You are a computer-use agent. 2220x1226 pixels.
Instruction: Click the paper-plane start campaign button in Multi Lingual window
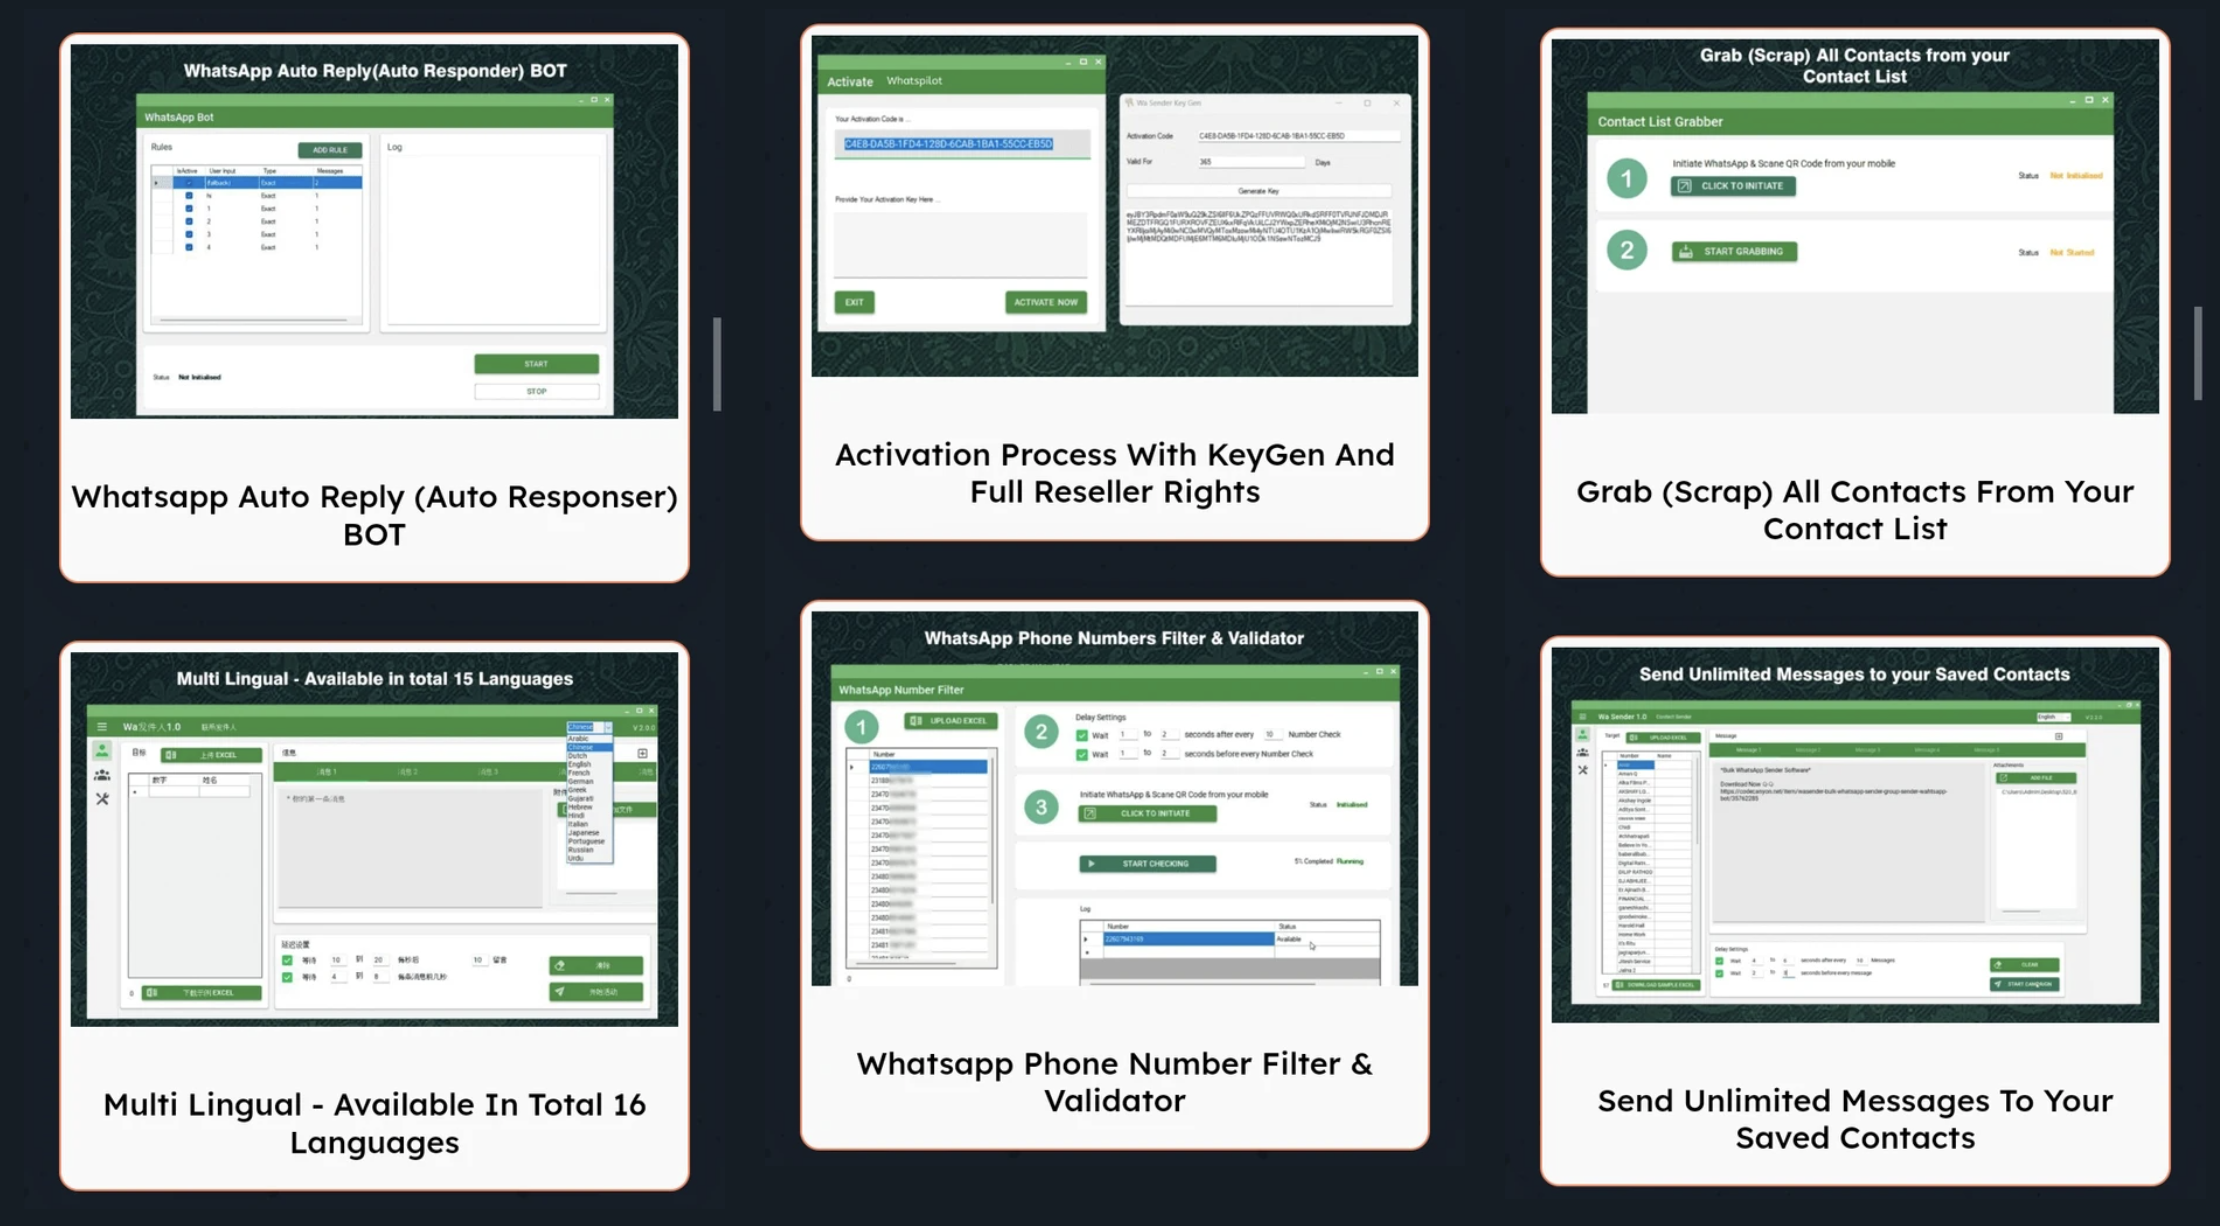596,992
